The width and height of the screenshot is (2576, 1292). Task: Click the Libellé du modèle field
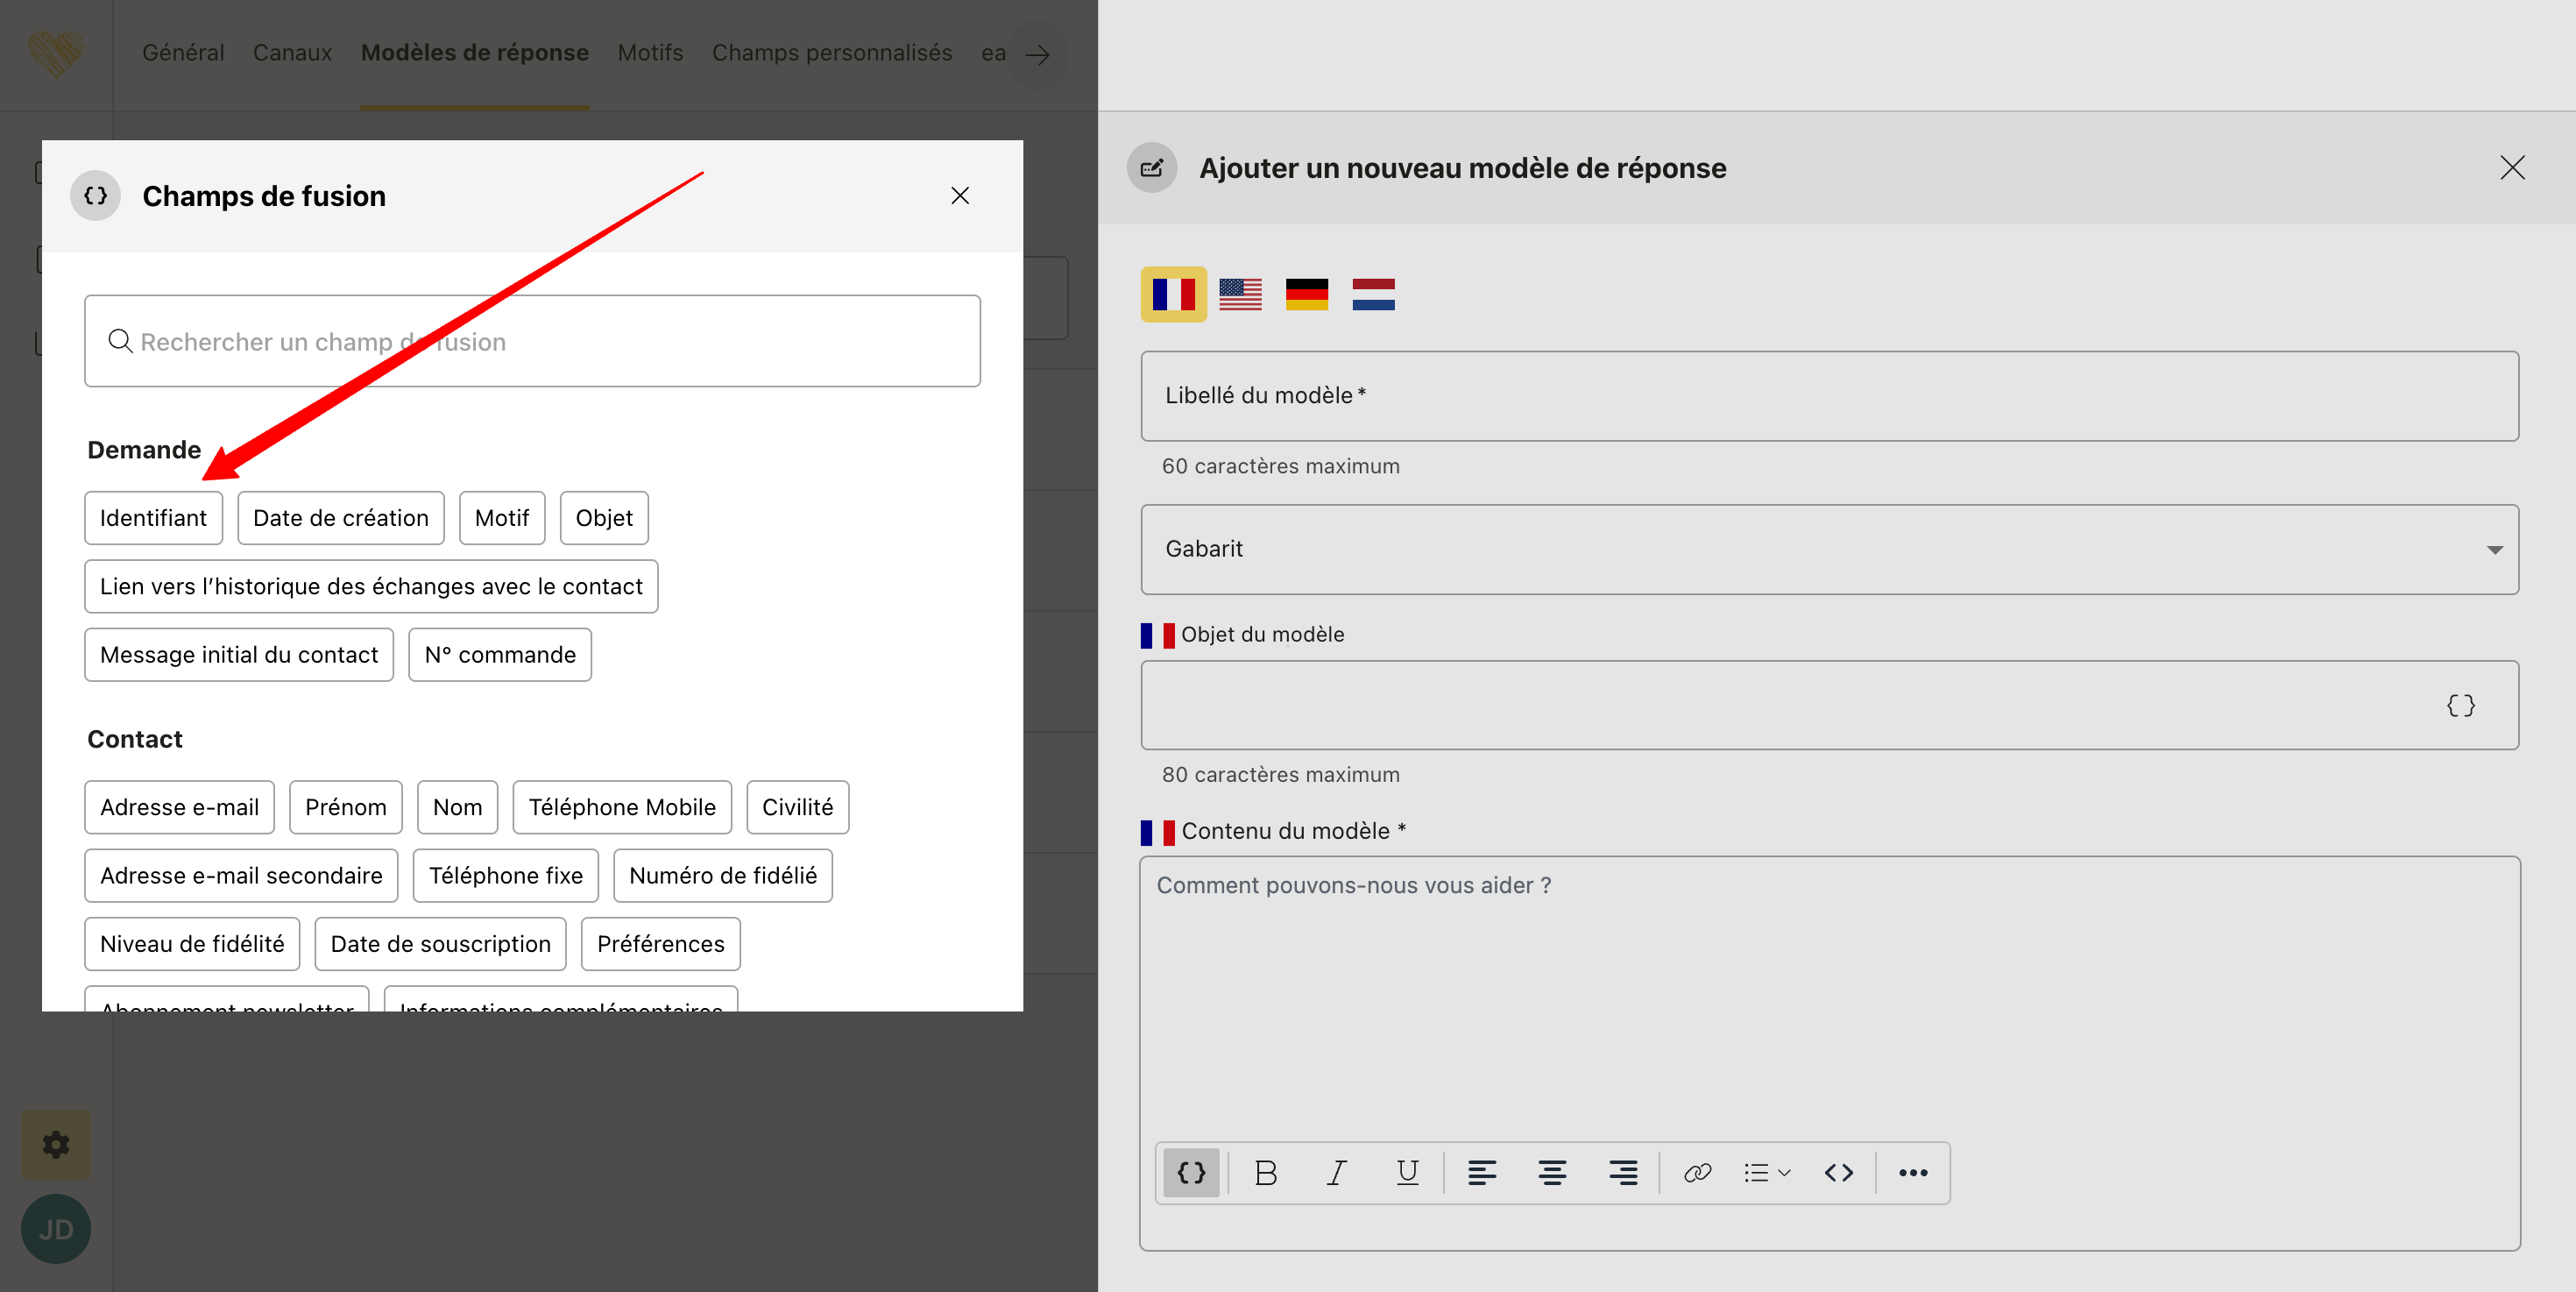tap(1829, 396)
